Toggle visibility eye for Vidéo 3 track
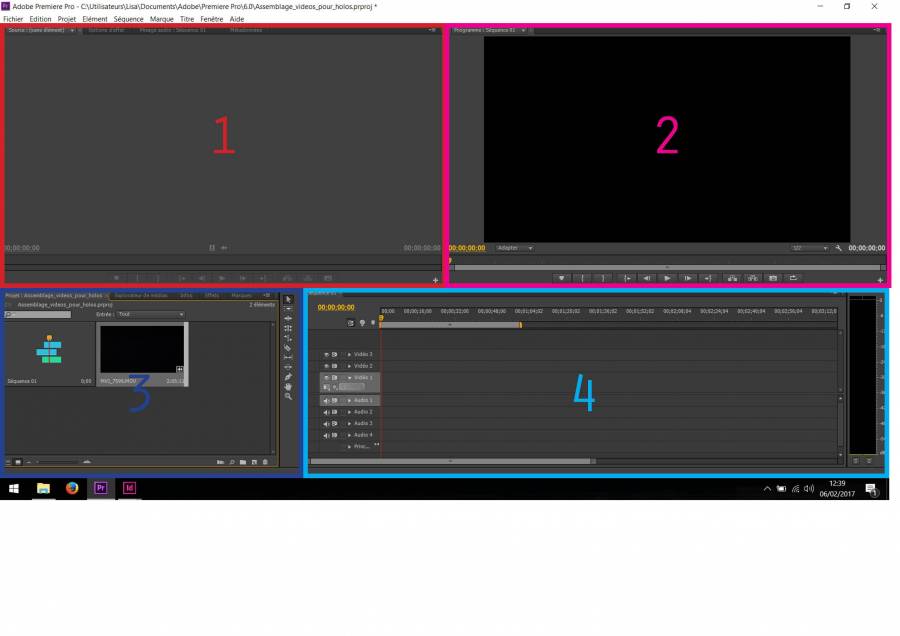The image size is (900, 636). 327,355
